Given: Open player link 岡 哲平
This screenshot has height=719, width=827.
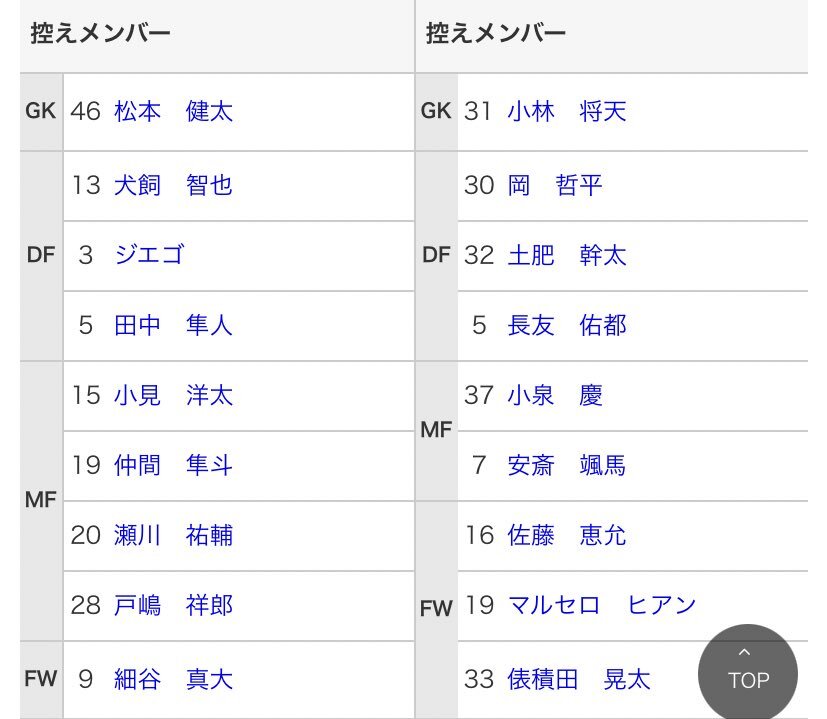Looking at the screenshot, I should pos(555,185).
